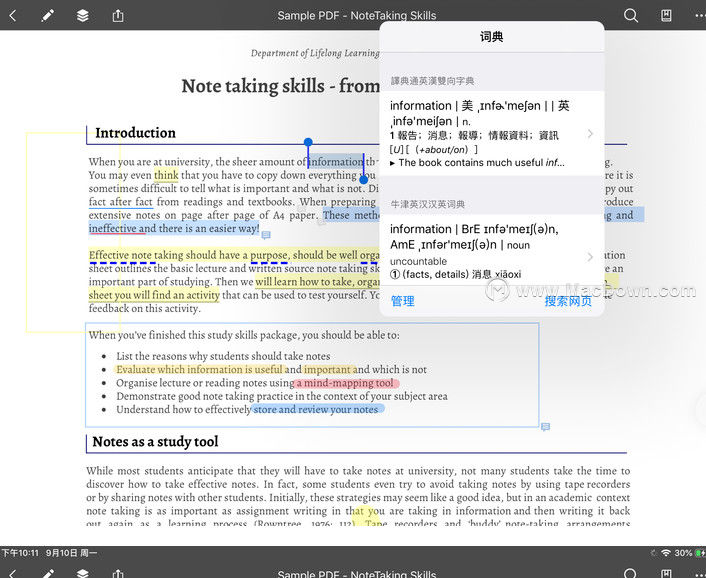Click the bullet 'List the reasons why students should take notes'

pos(223,356)
